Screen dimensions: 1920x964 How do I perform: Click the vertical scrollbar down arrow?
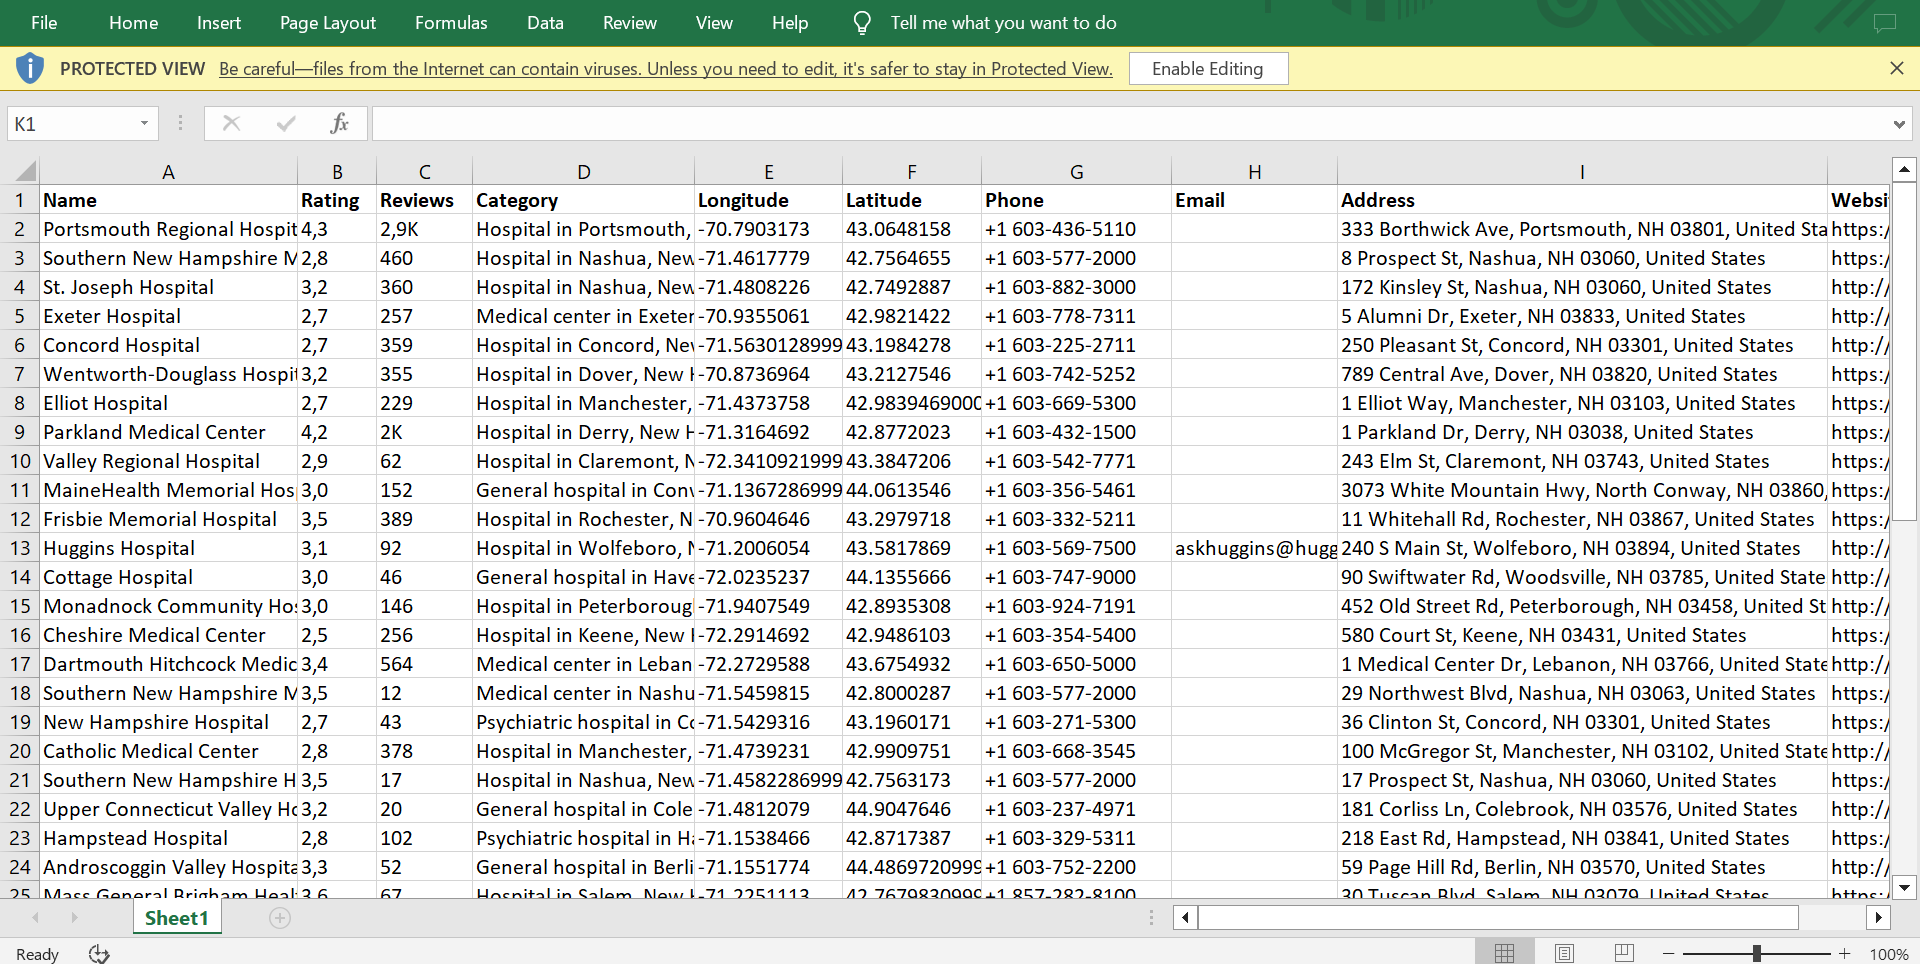point(1904,887)
